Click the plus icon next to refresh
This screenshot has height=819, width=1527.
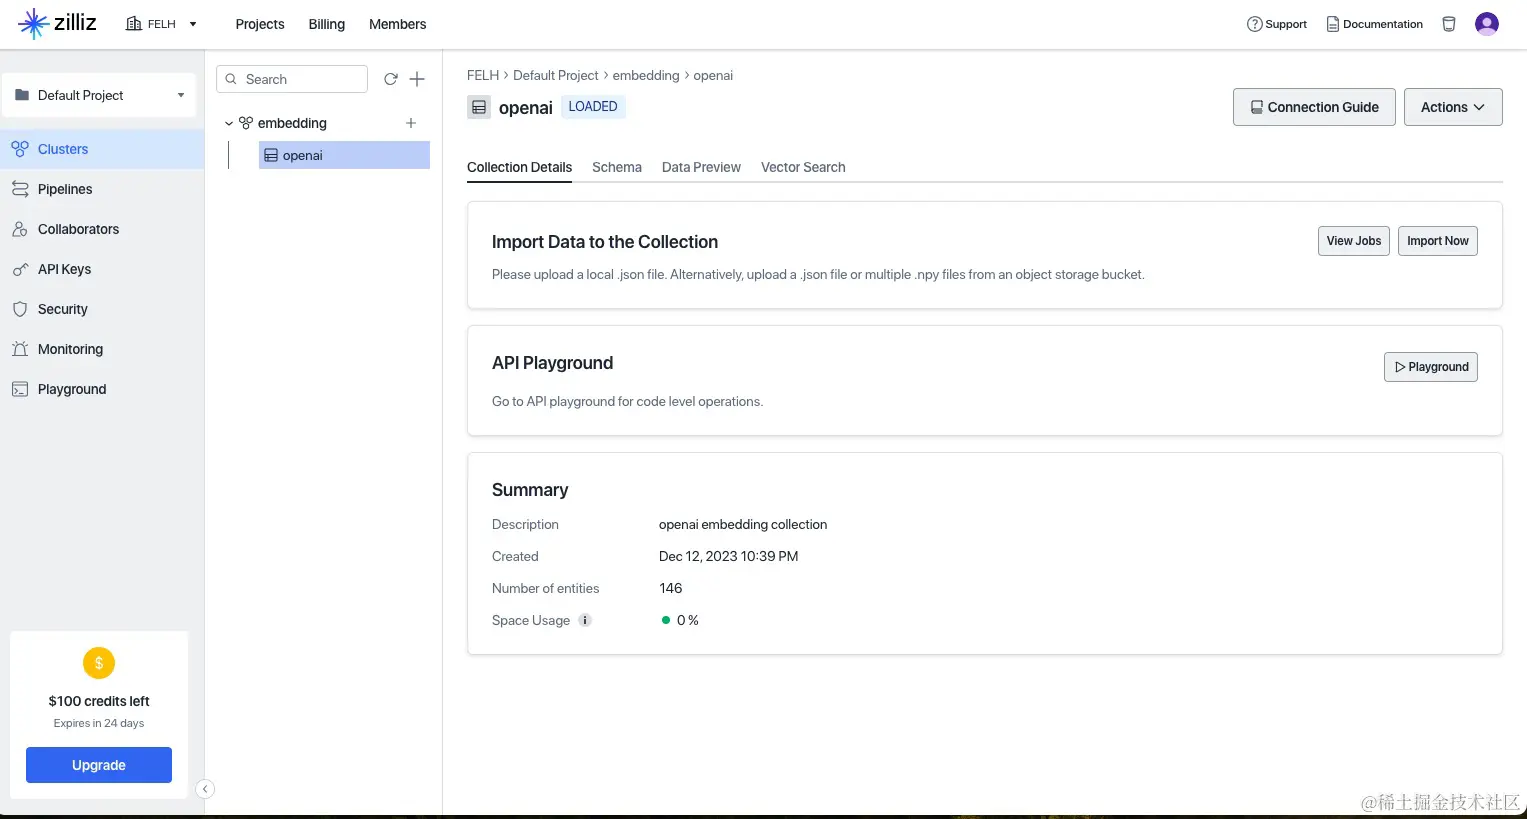point(418,79)
